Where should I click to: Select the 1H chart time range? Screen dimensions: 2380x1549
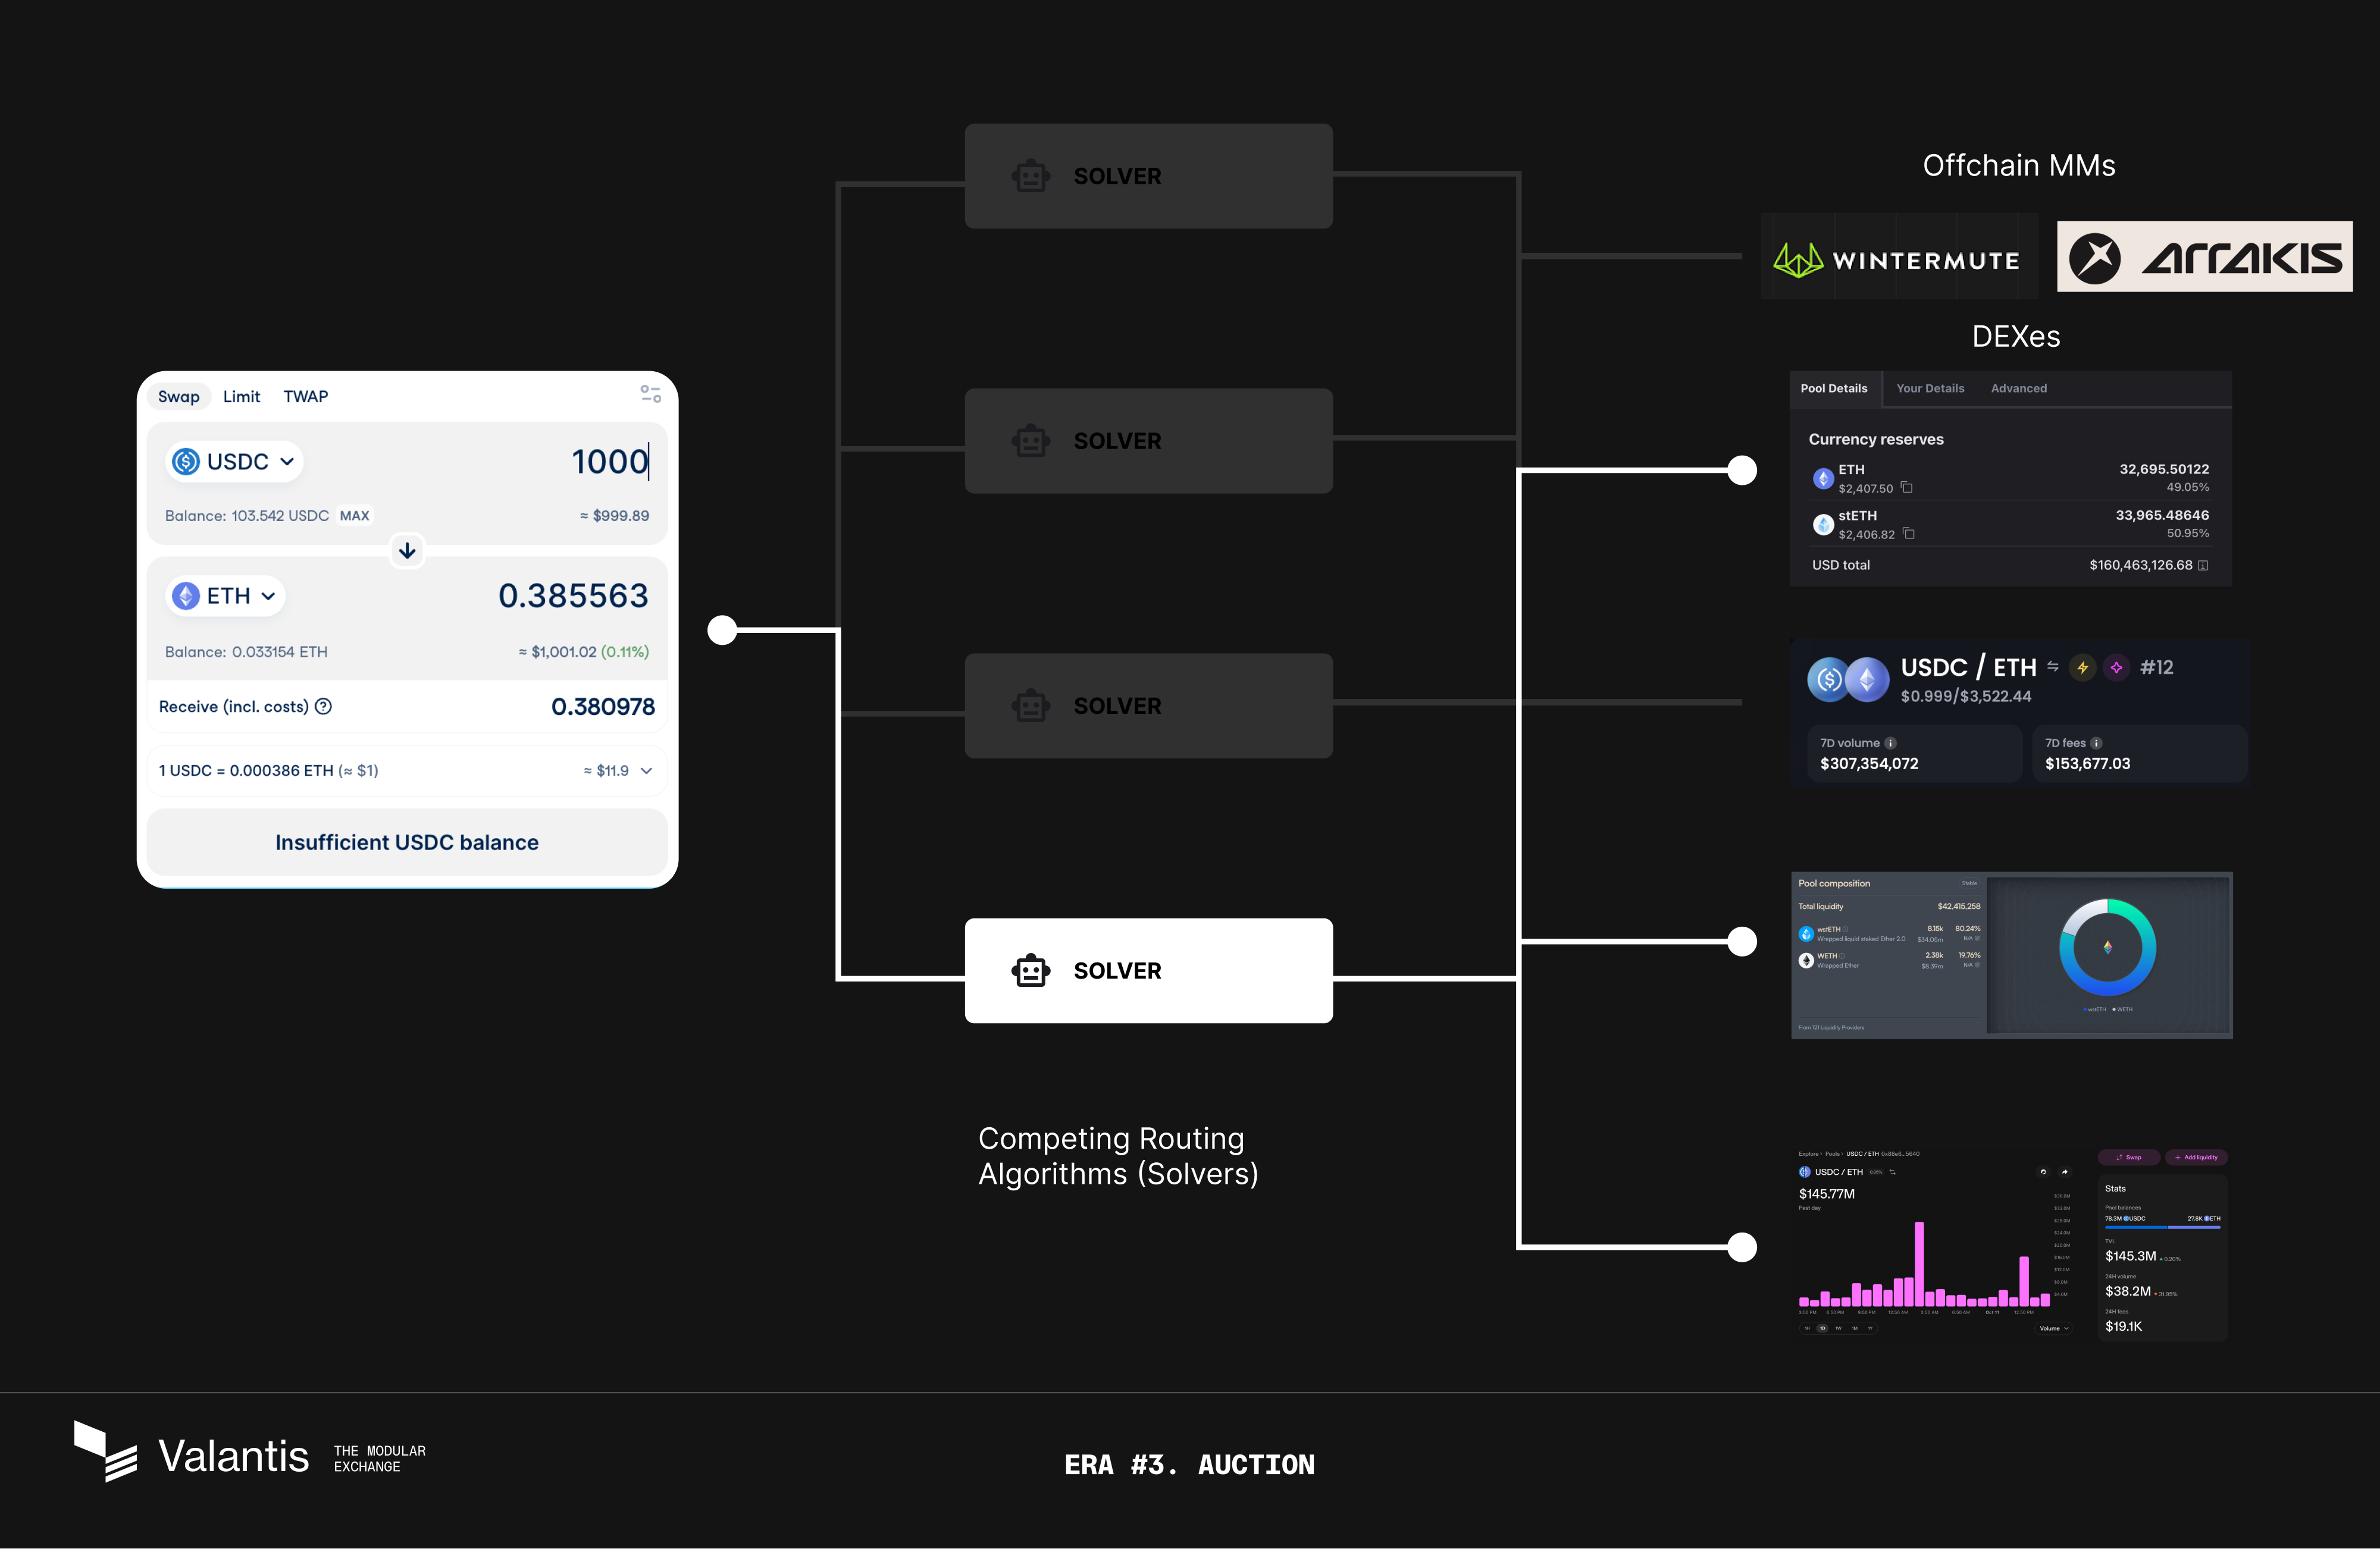(x=1807, y=1328)
